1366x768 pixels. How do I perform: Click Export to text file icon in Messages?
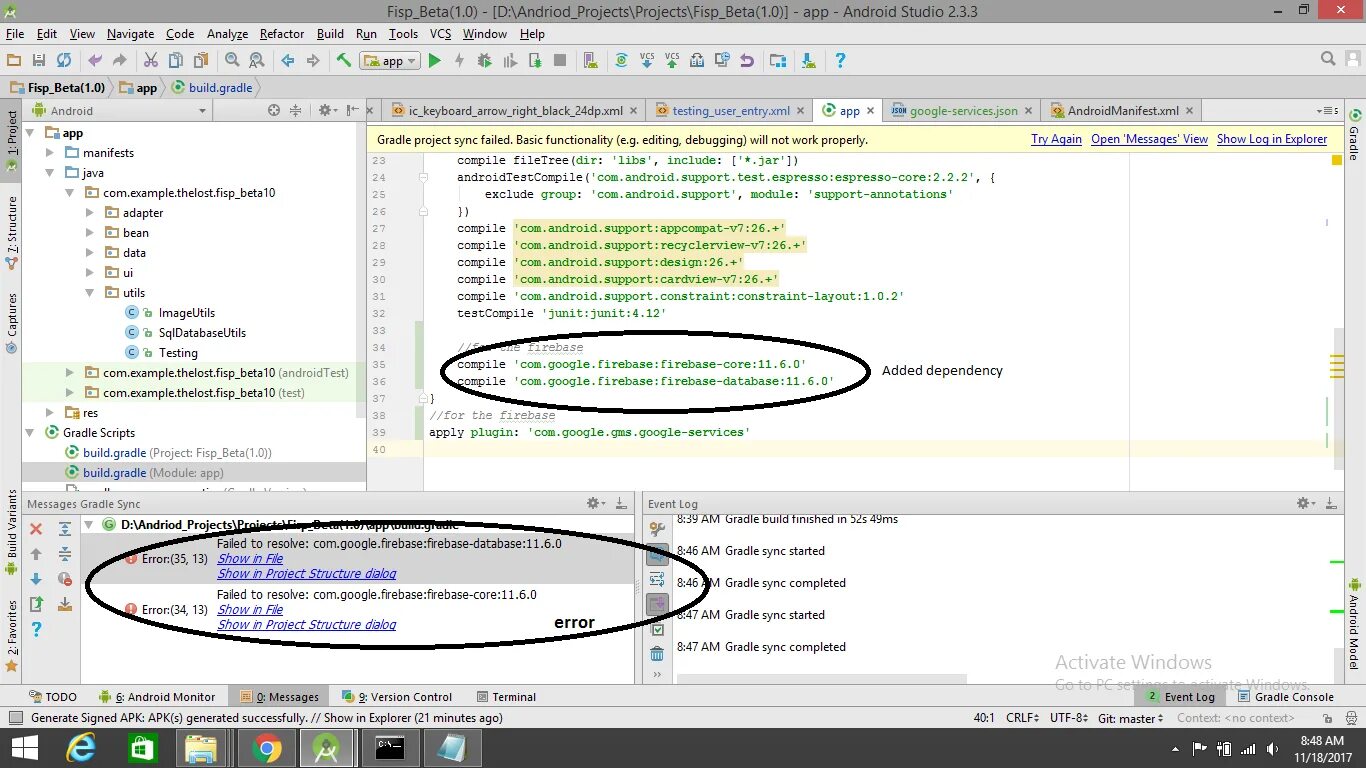[36, 604]
